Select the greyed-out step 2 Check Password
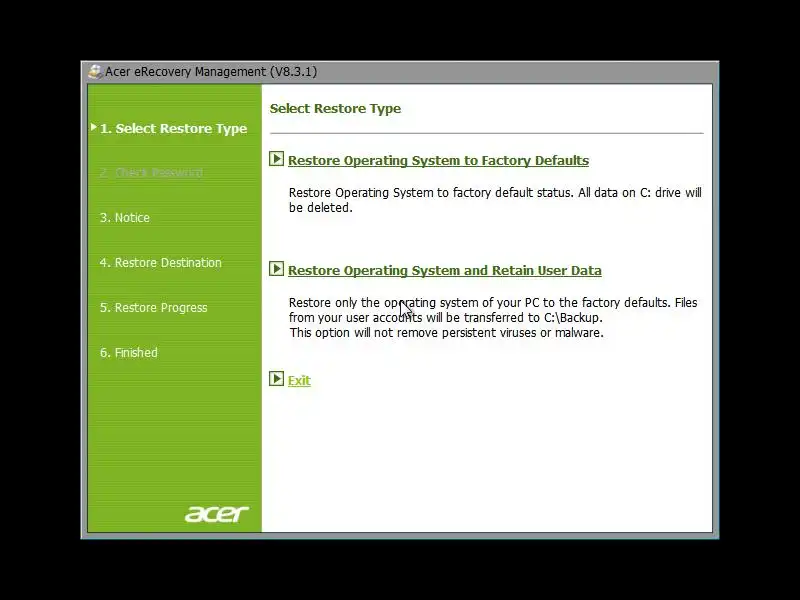Image resolution: width=800 pixels, height=600 pixels. (151, 172)
